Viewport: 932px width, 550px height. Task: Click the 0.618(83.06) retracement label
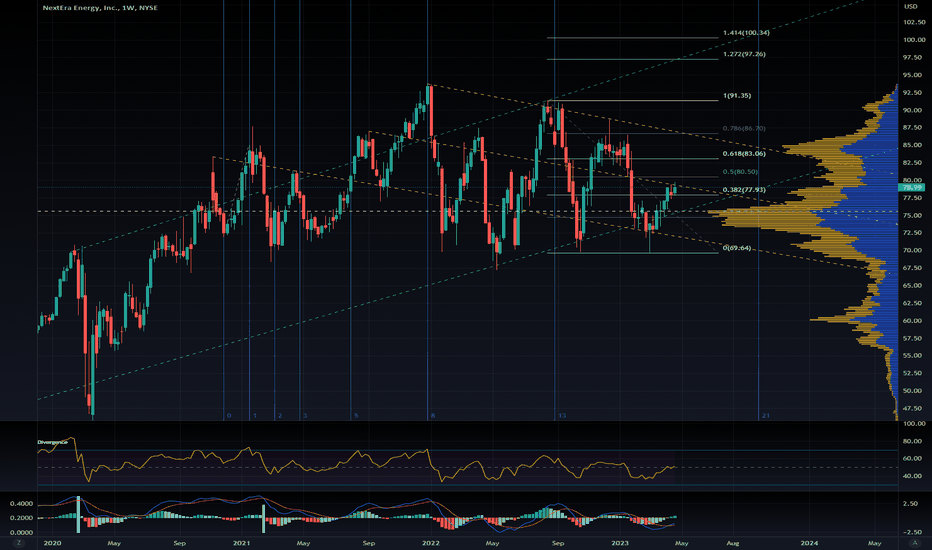744,154
